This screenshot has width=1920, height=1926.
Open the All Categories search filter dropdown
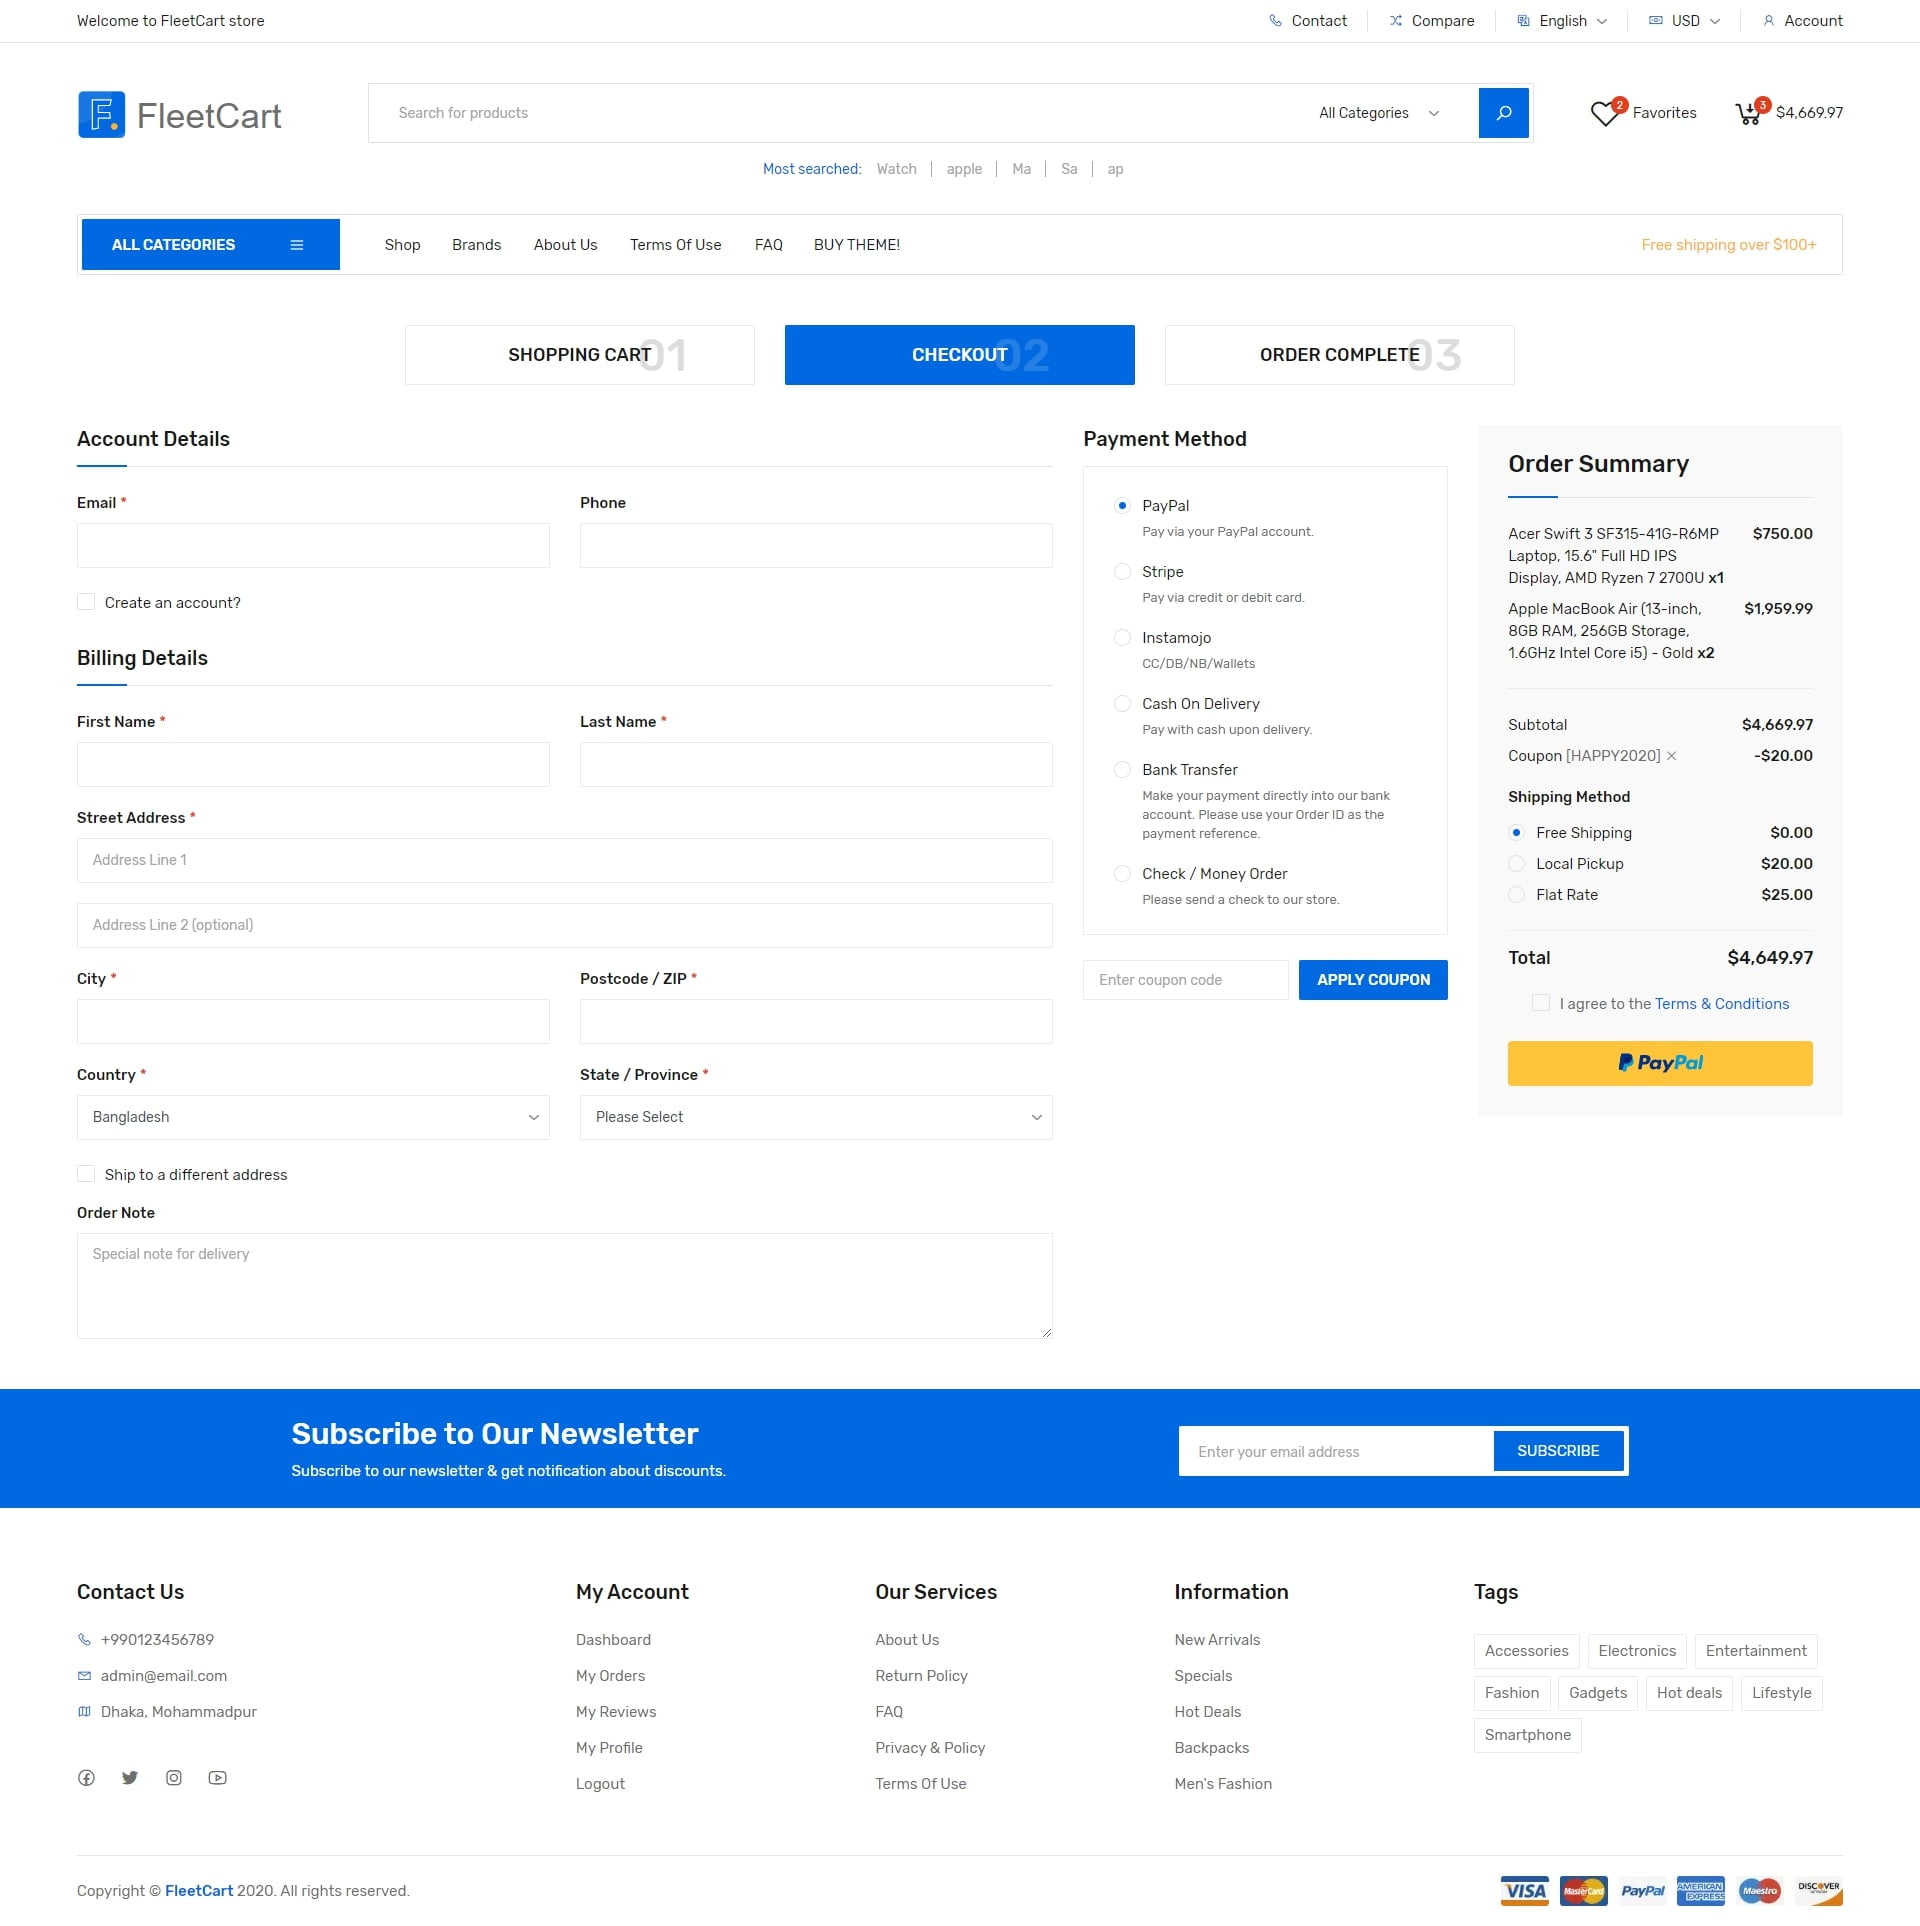coord(1378,113)
